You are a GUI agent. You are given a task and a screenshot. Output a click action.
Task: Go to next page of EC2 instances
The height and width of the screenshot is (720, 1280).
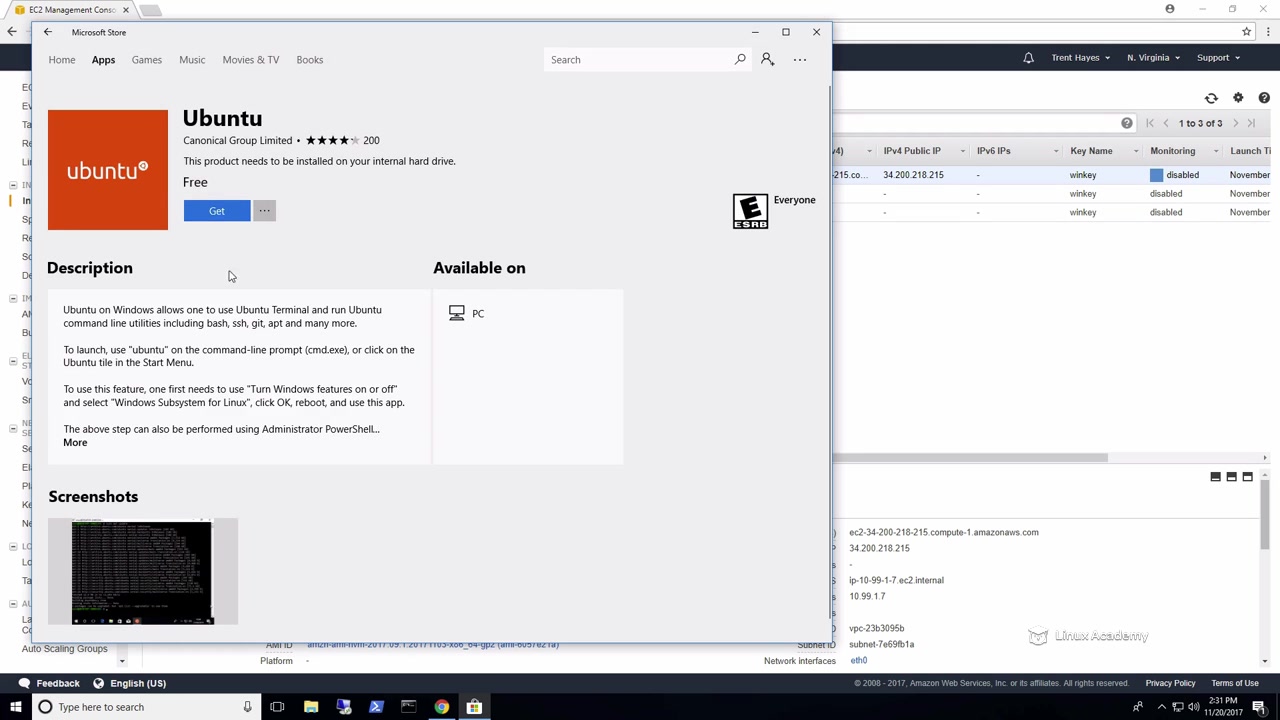tap(1236, 123)
